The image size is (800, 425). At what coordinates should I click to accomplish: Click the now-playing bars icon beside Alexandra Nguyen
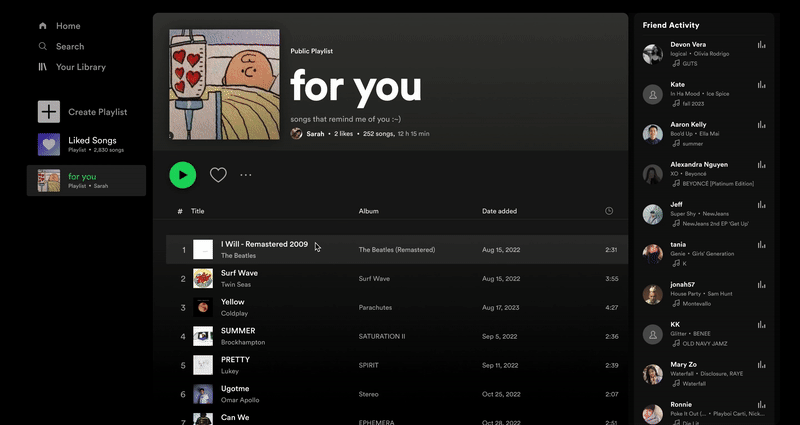pyautogui.click(x=762, y=165)
